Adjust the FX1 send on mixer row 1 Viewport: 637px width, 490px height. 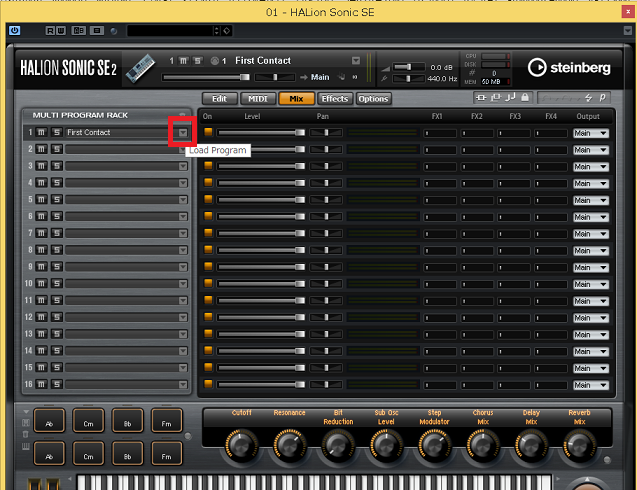[440, 133]
